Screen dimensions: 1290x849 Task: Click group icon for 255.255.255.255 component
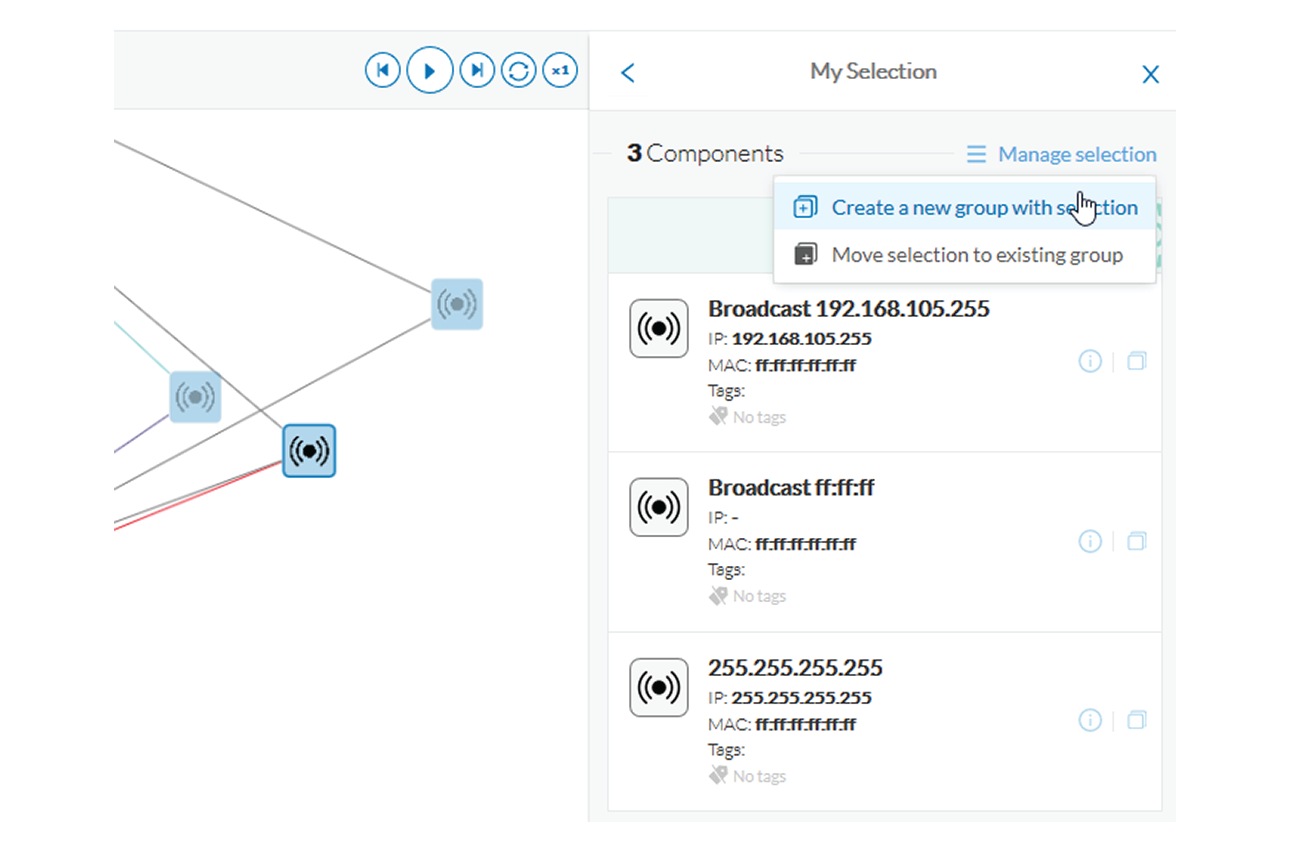tap(1136, 721)
